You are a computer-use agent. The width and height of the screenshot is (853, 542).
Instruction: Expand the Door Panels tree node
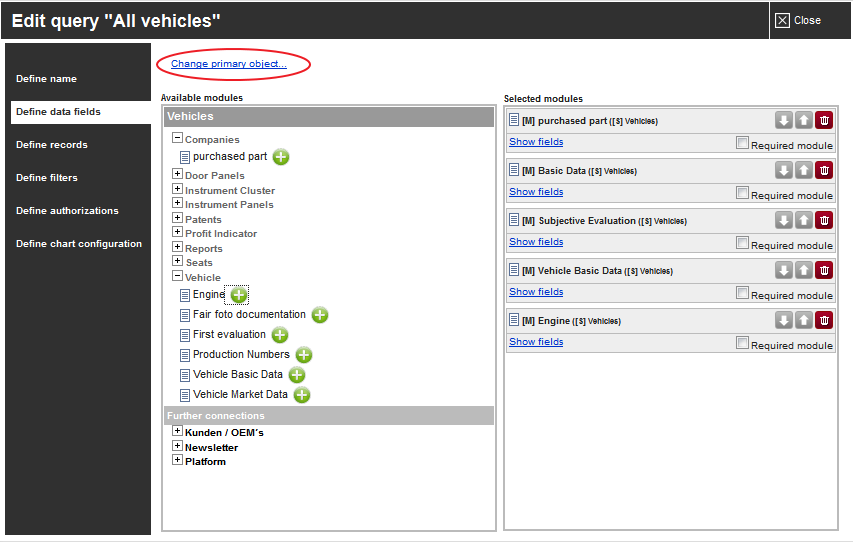[177, 174]
